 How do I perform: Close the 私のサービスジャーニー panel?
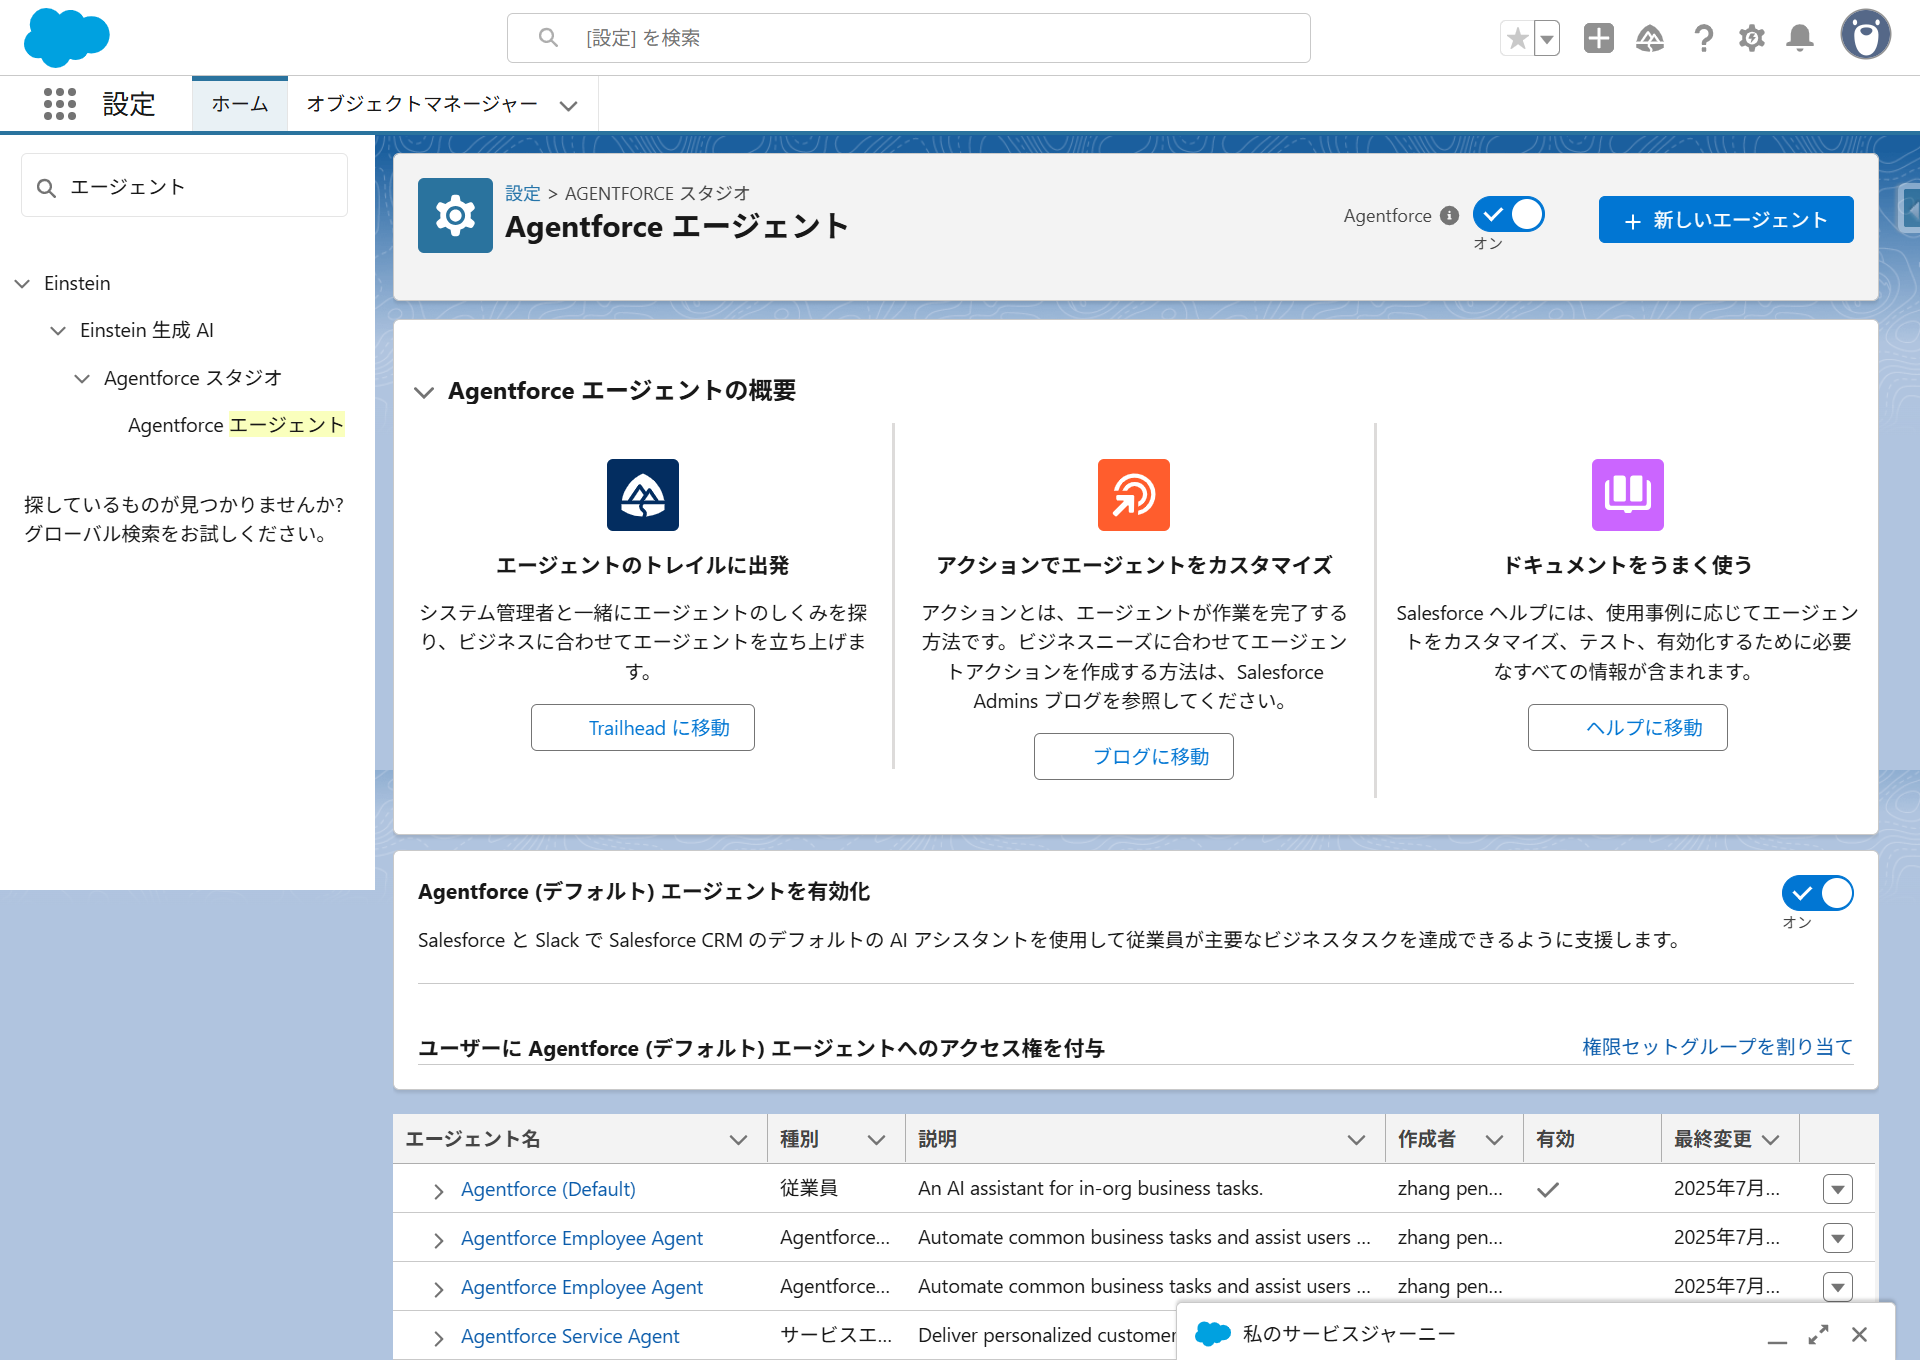[1859, 1334]
